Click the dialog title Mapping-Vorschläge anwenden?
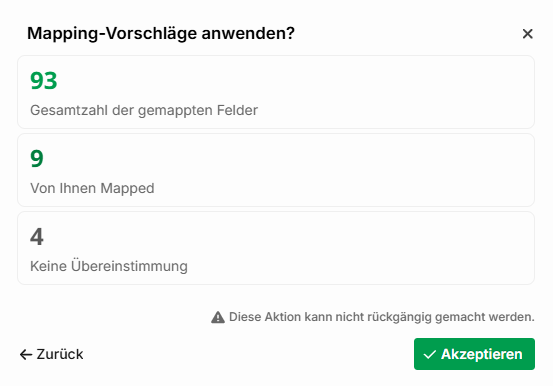The width and height of the screenshot is (553, 386). coord(161,34)
